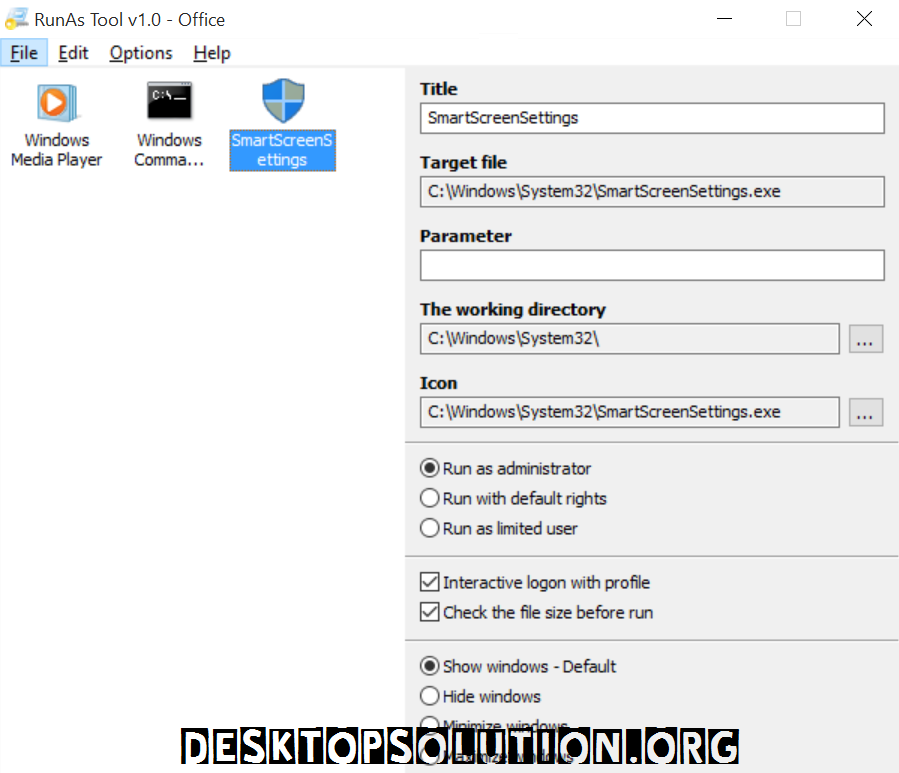
Task: Close the RunAs Tool window
Action: pos(864,18)
